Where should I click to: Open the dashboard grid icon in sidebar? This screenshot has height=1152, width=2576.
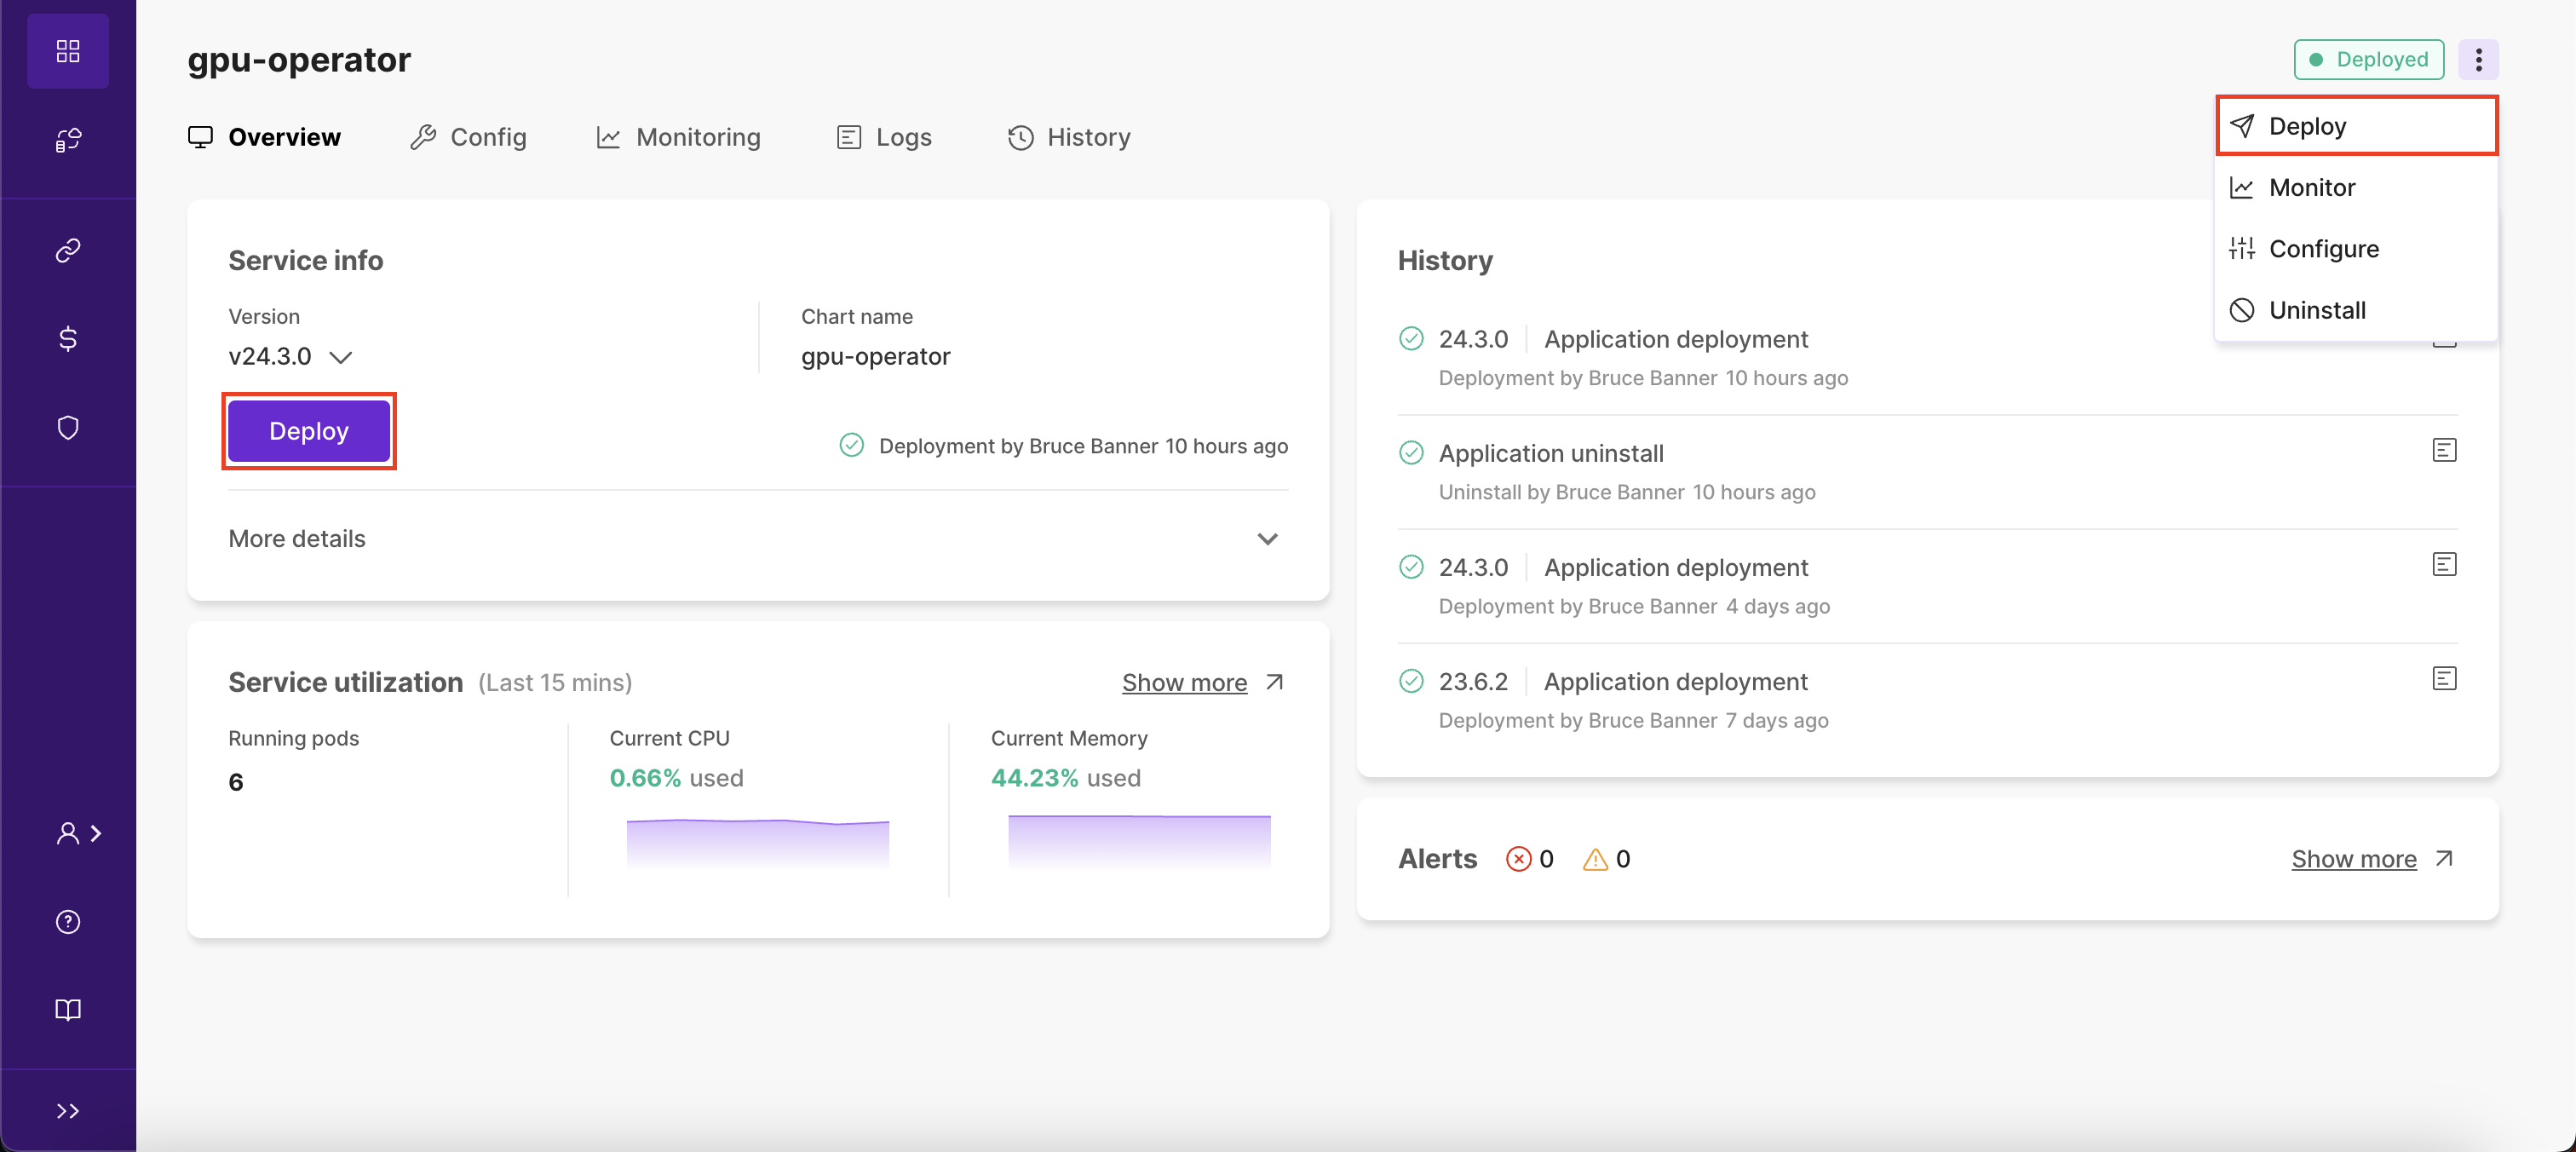click(68, 51)
